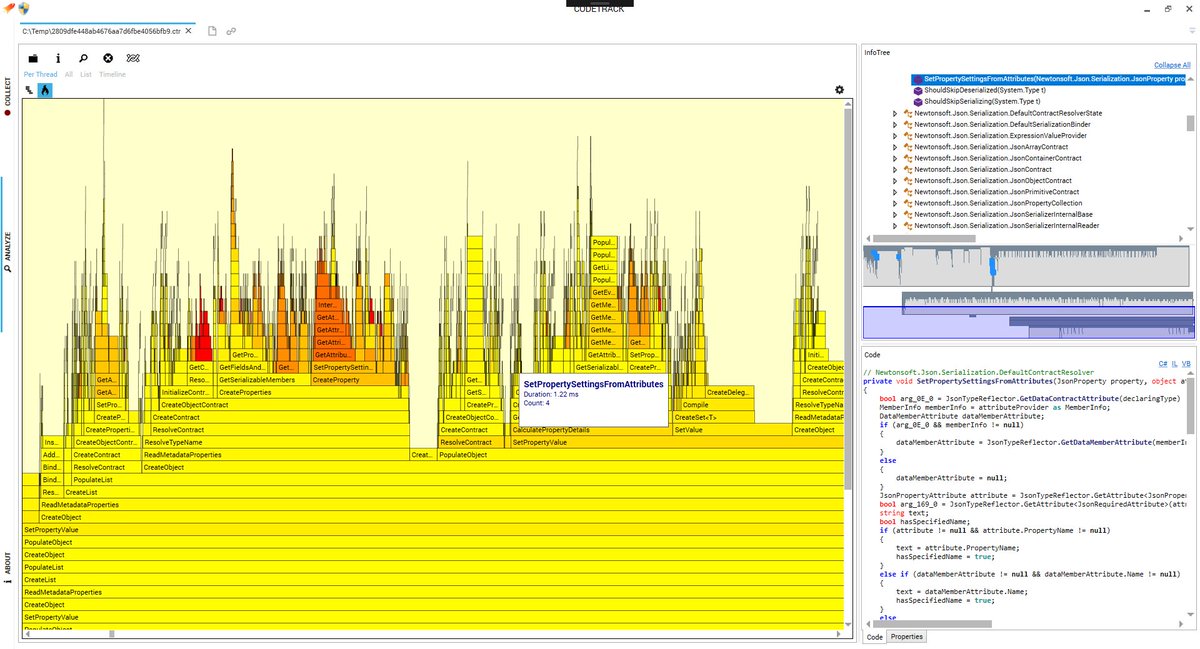Select the thread-interleaving icon in the toolbar

click(133, 57)
